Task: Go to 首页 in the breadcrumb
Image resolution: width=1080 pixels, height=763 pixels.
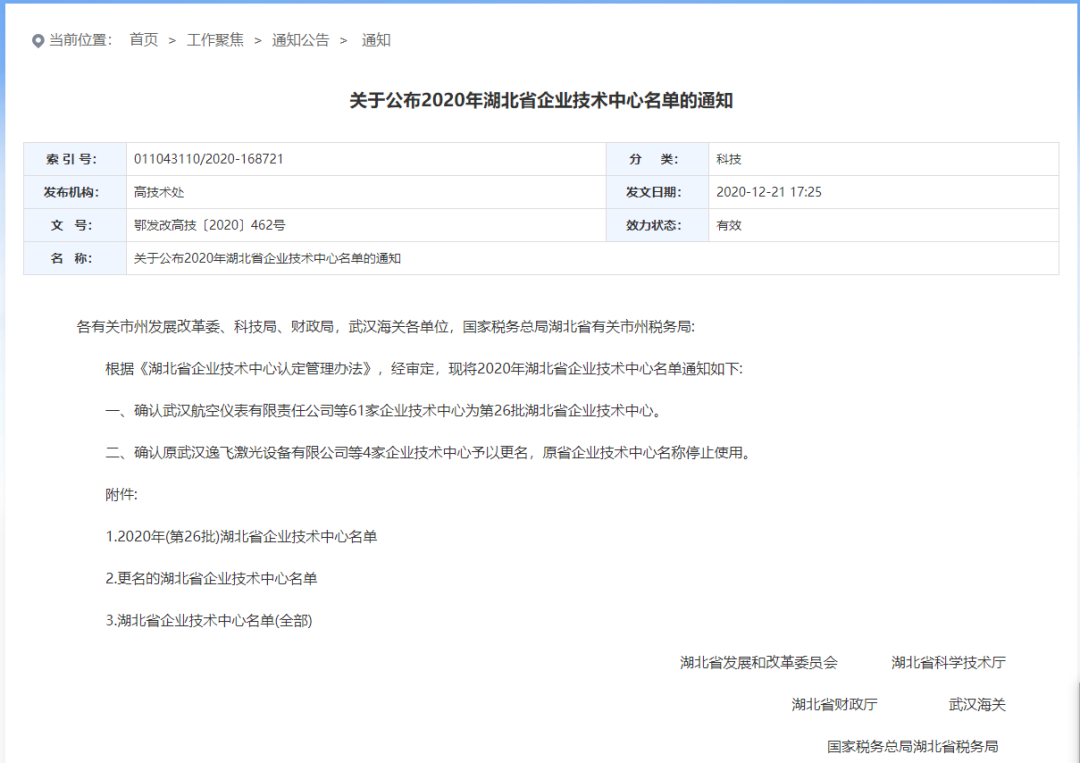Action: pos(143,40)
